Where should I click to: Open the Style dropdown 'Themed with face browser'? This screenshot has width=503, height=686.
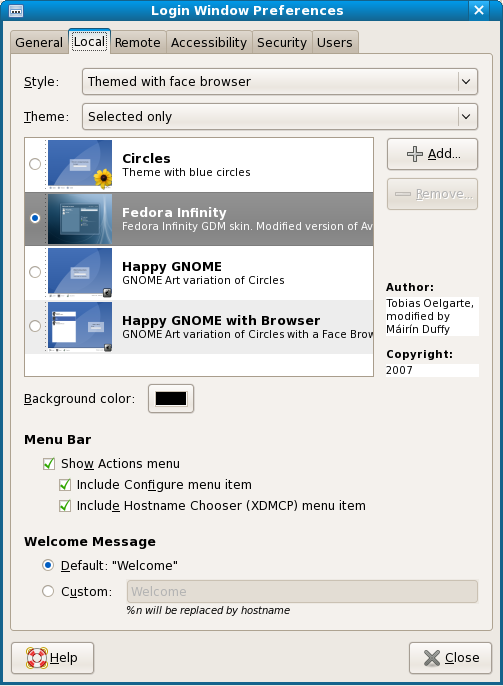(x=280, y=81)
